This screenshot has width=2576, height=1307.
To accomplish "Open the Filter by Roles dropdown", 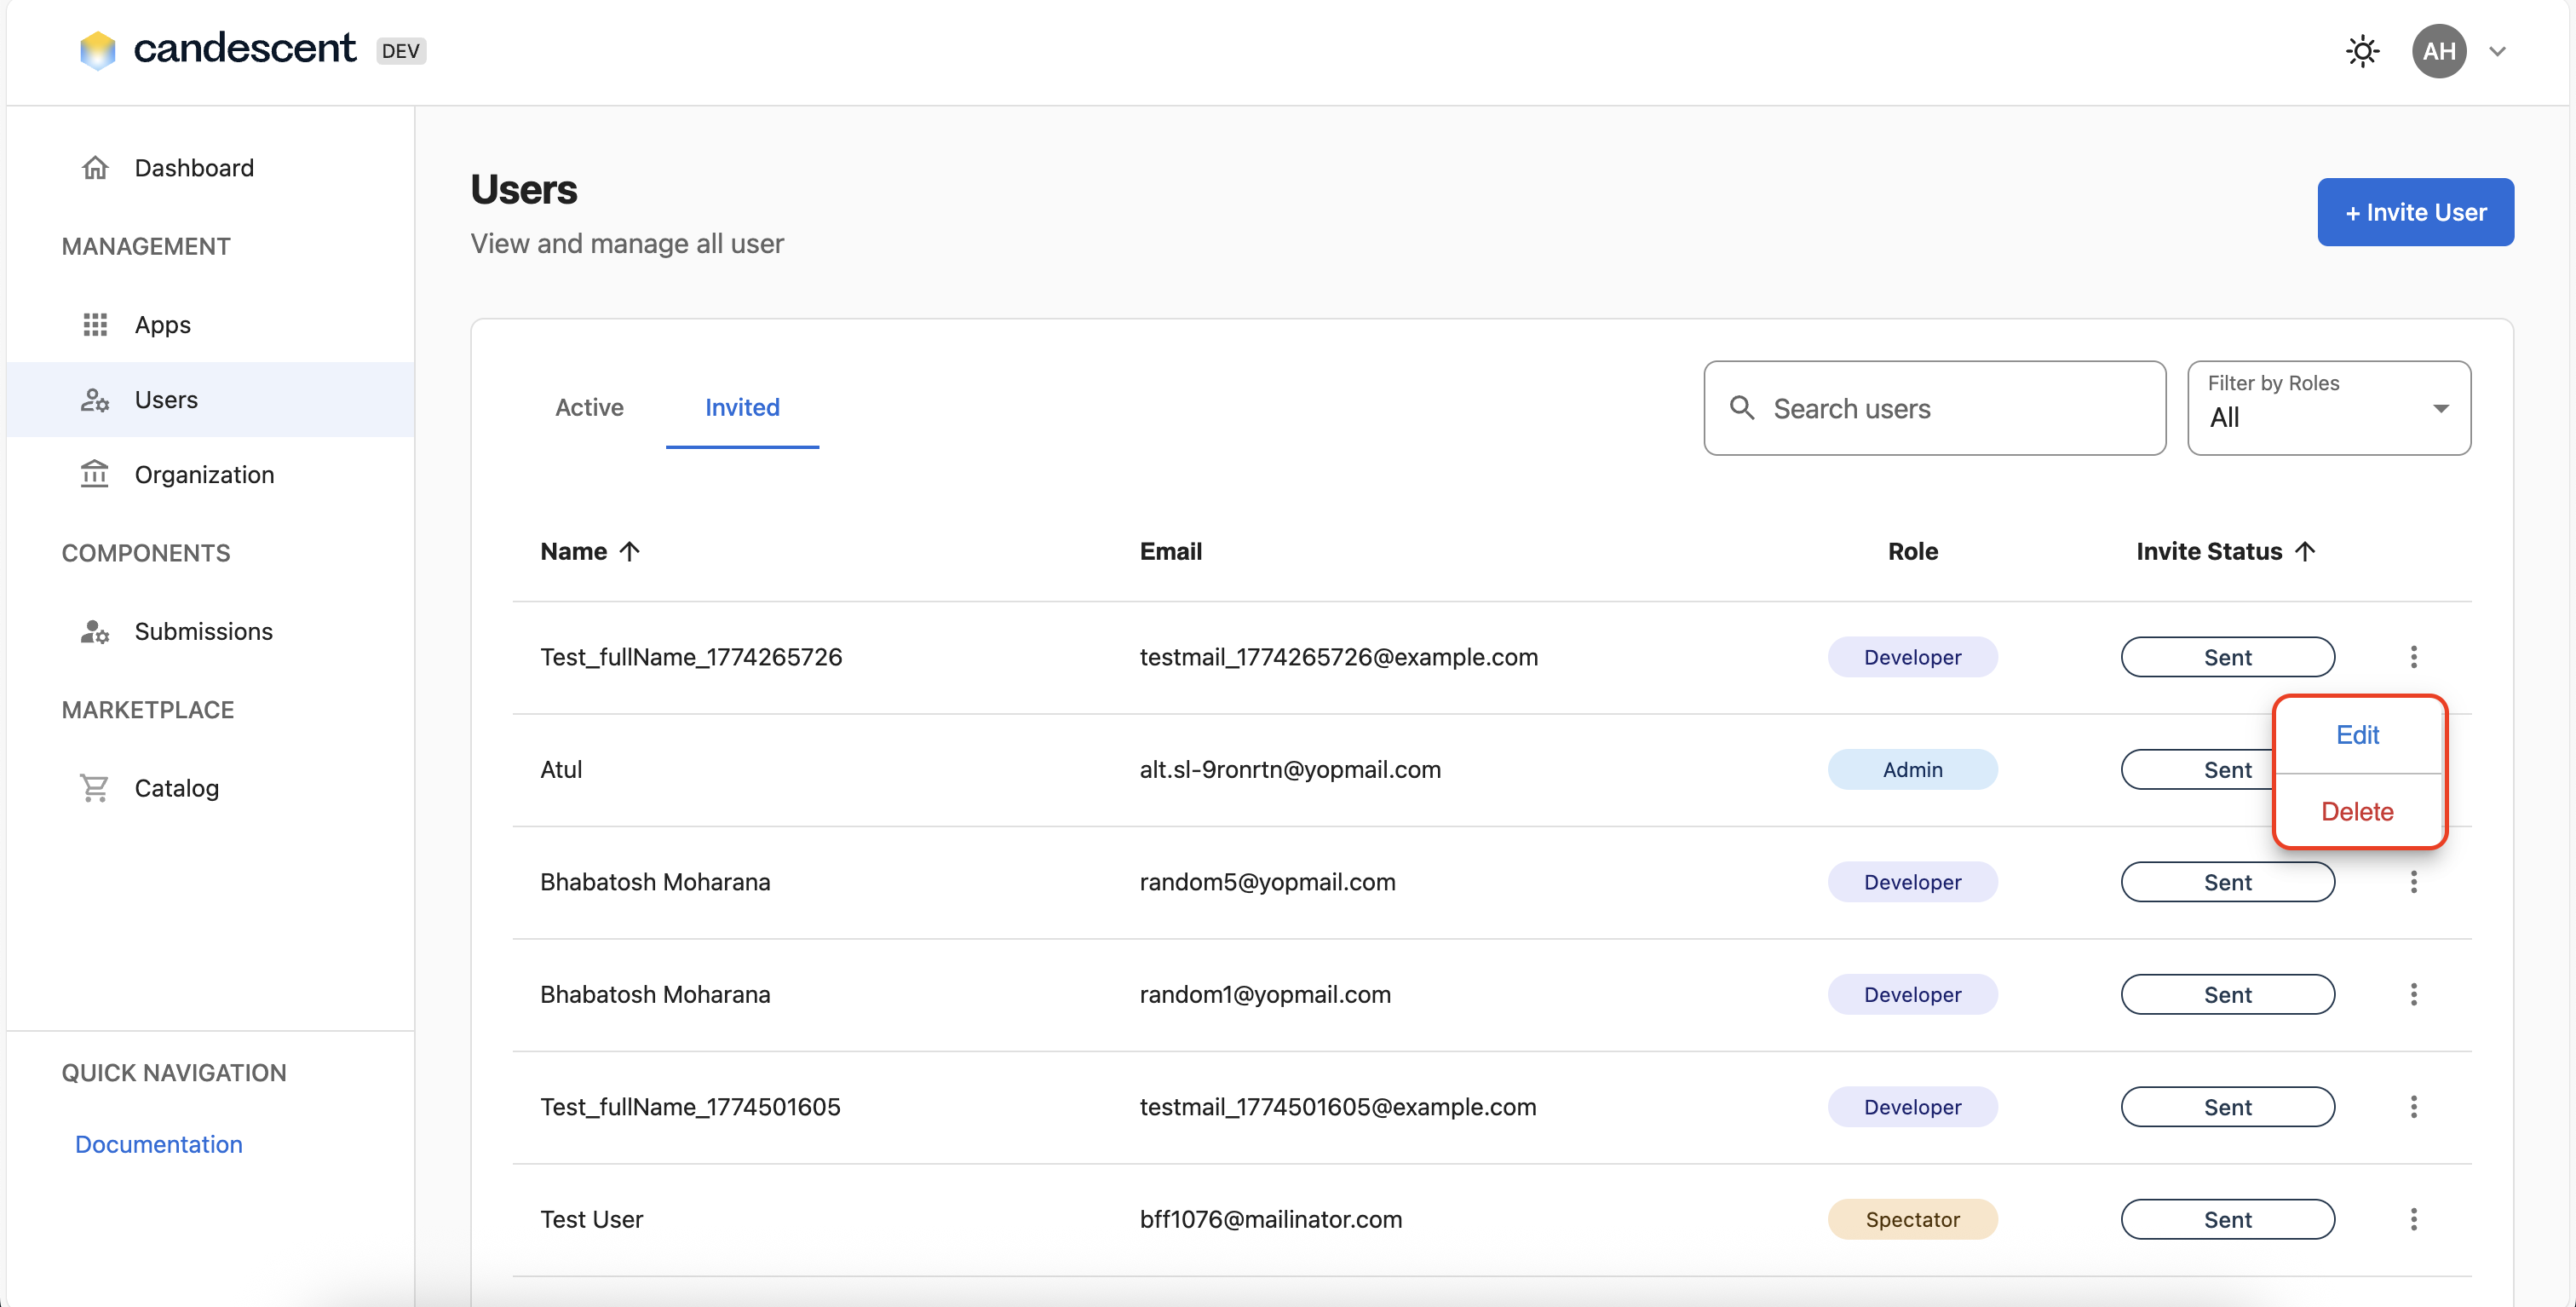I will click(x=2328, y=408).
